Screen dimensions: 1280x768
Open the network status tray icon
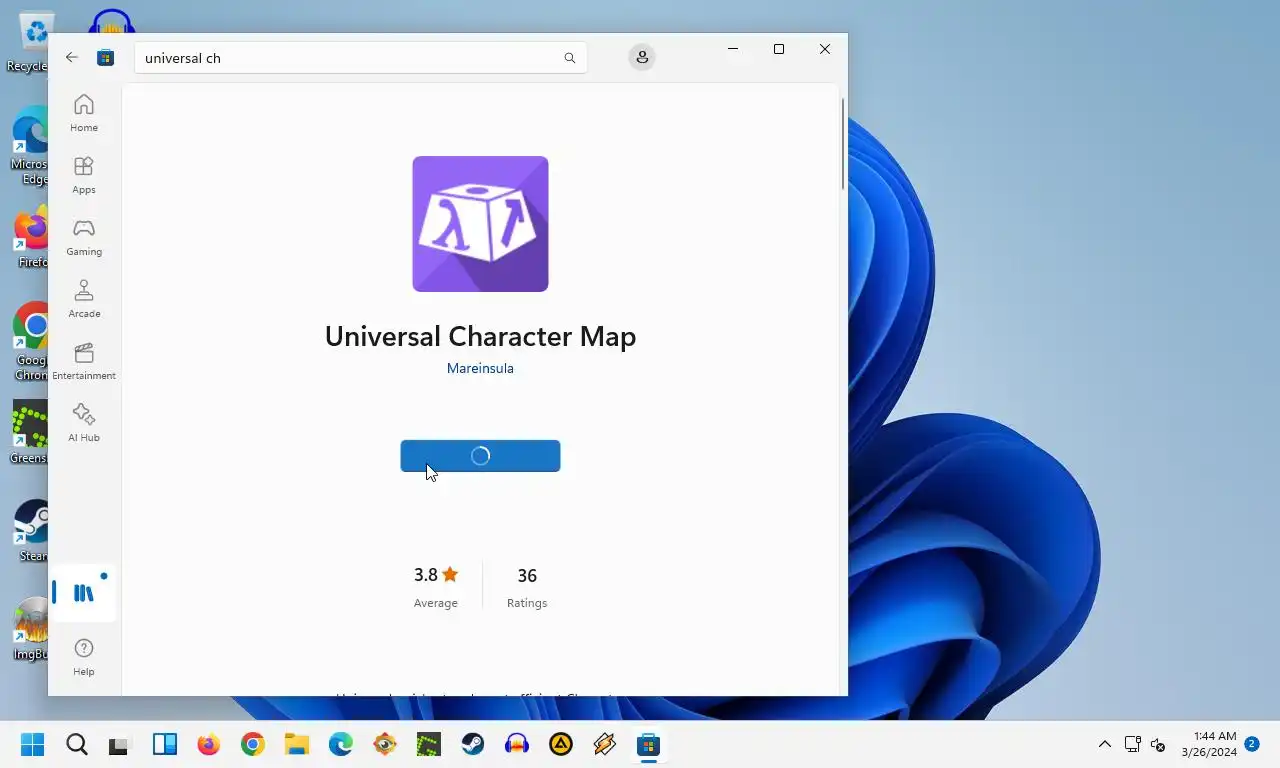point(1132,744)
